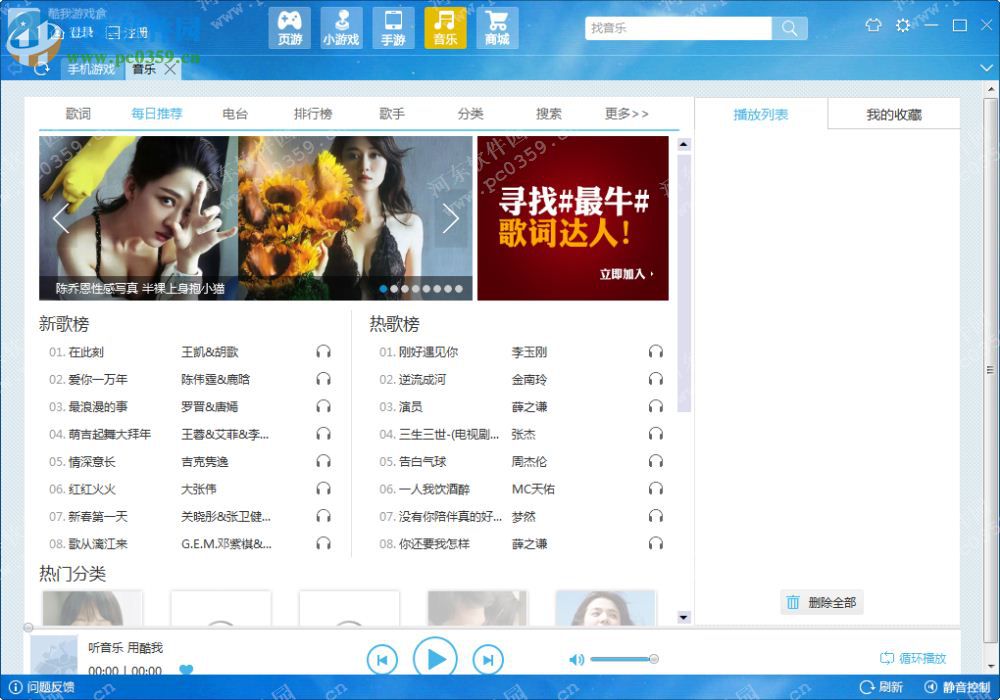The width and height of the screenshot is (1000, 700).
Task: Click the carousel previous arrow
Action: click(x=60, y=219)
